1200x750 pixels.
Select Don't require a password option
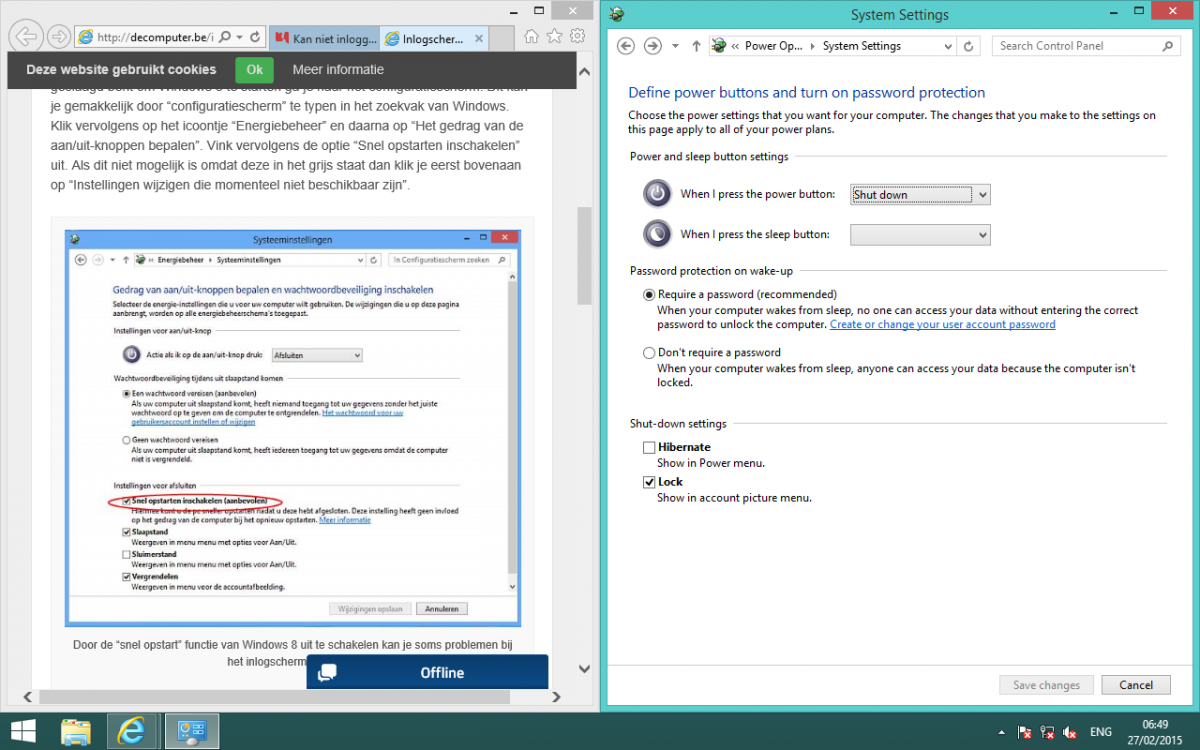(650, 352)
